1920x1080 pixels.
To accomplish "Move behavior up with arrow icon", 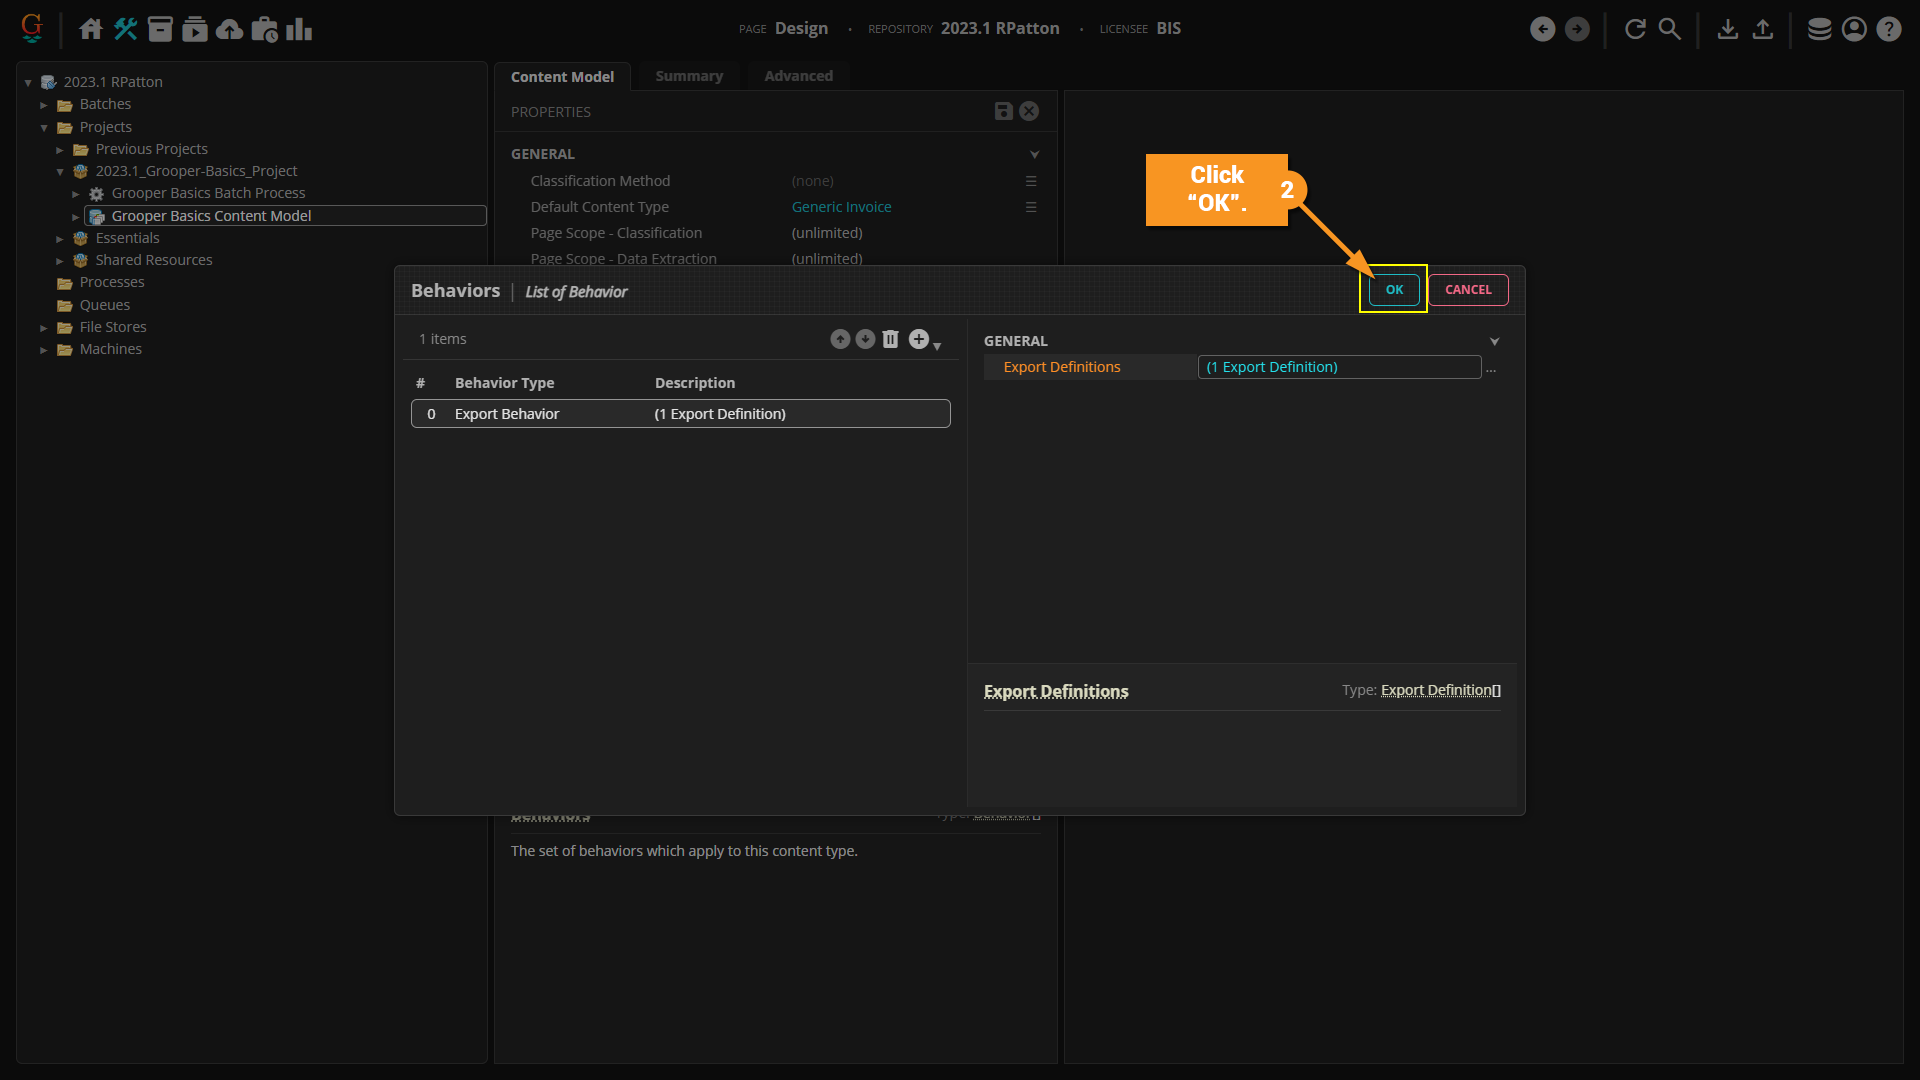I will tap(840, 339).
